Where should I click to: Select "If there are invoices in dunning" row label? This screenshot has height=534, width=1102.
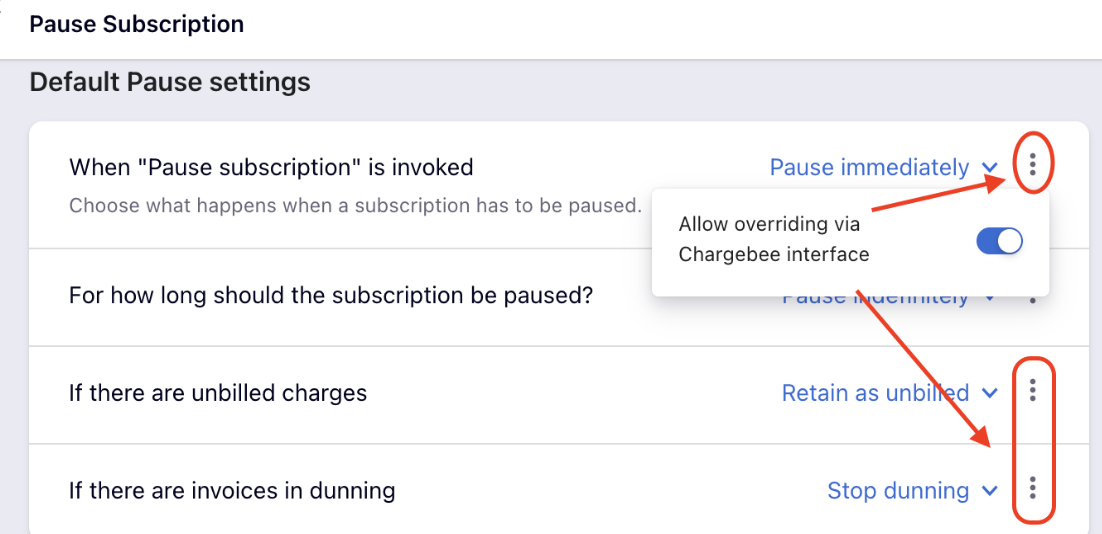tap(232, 490)
